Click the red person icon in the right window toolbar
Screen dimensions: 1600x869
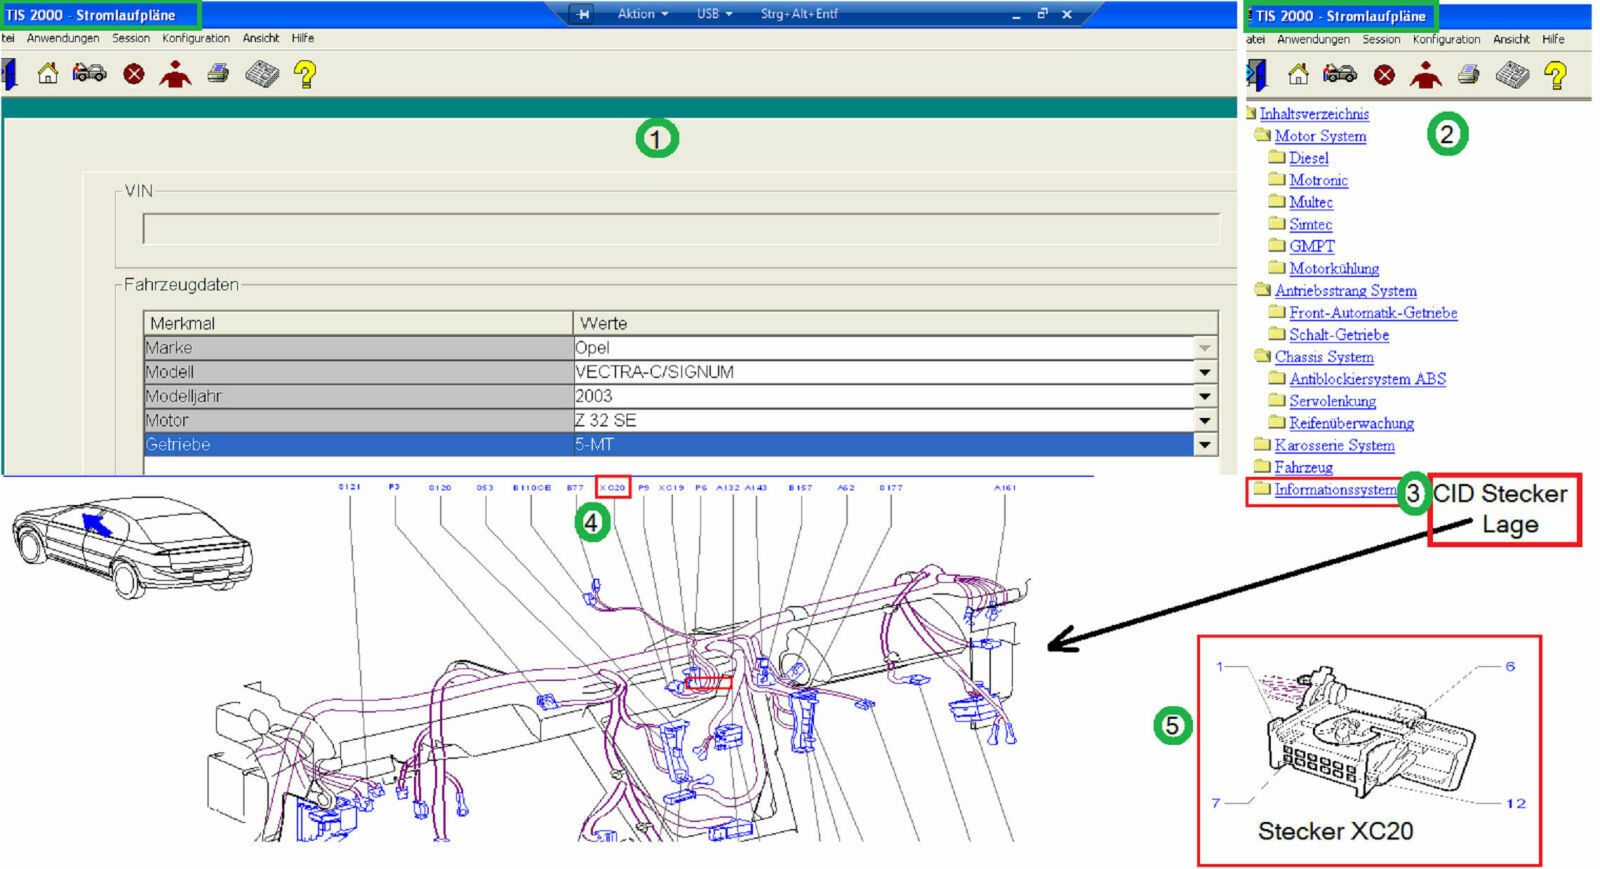click(1425, 75)
